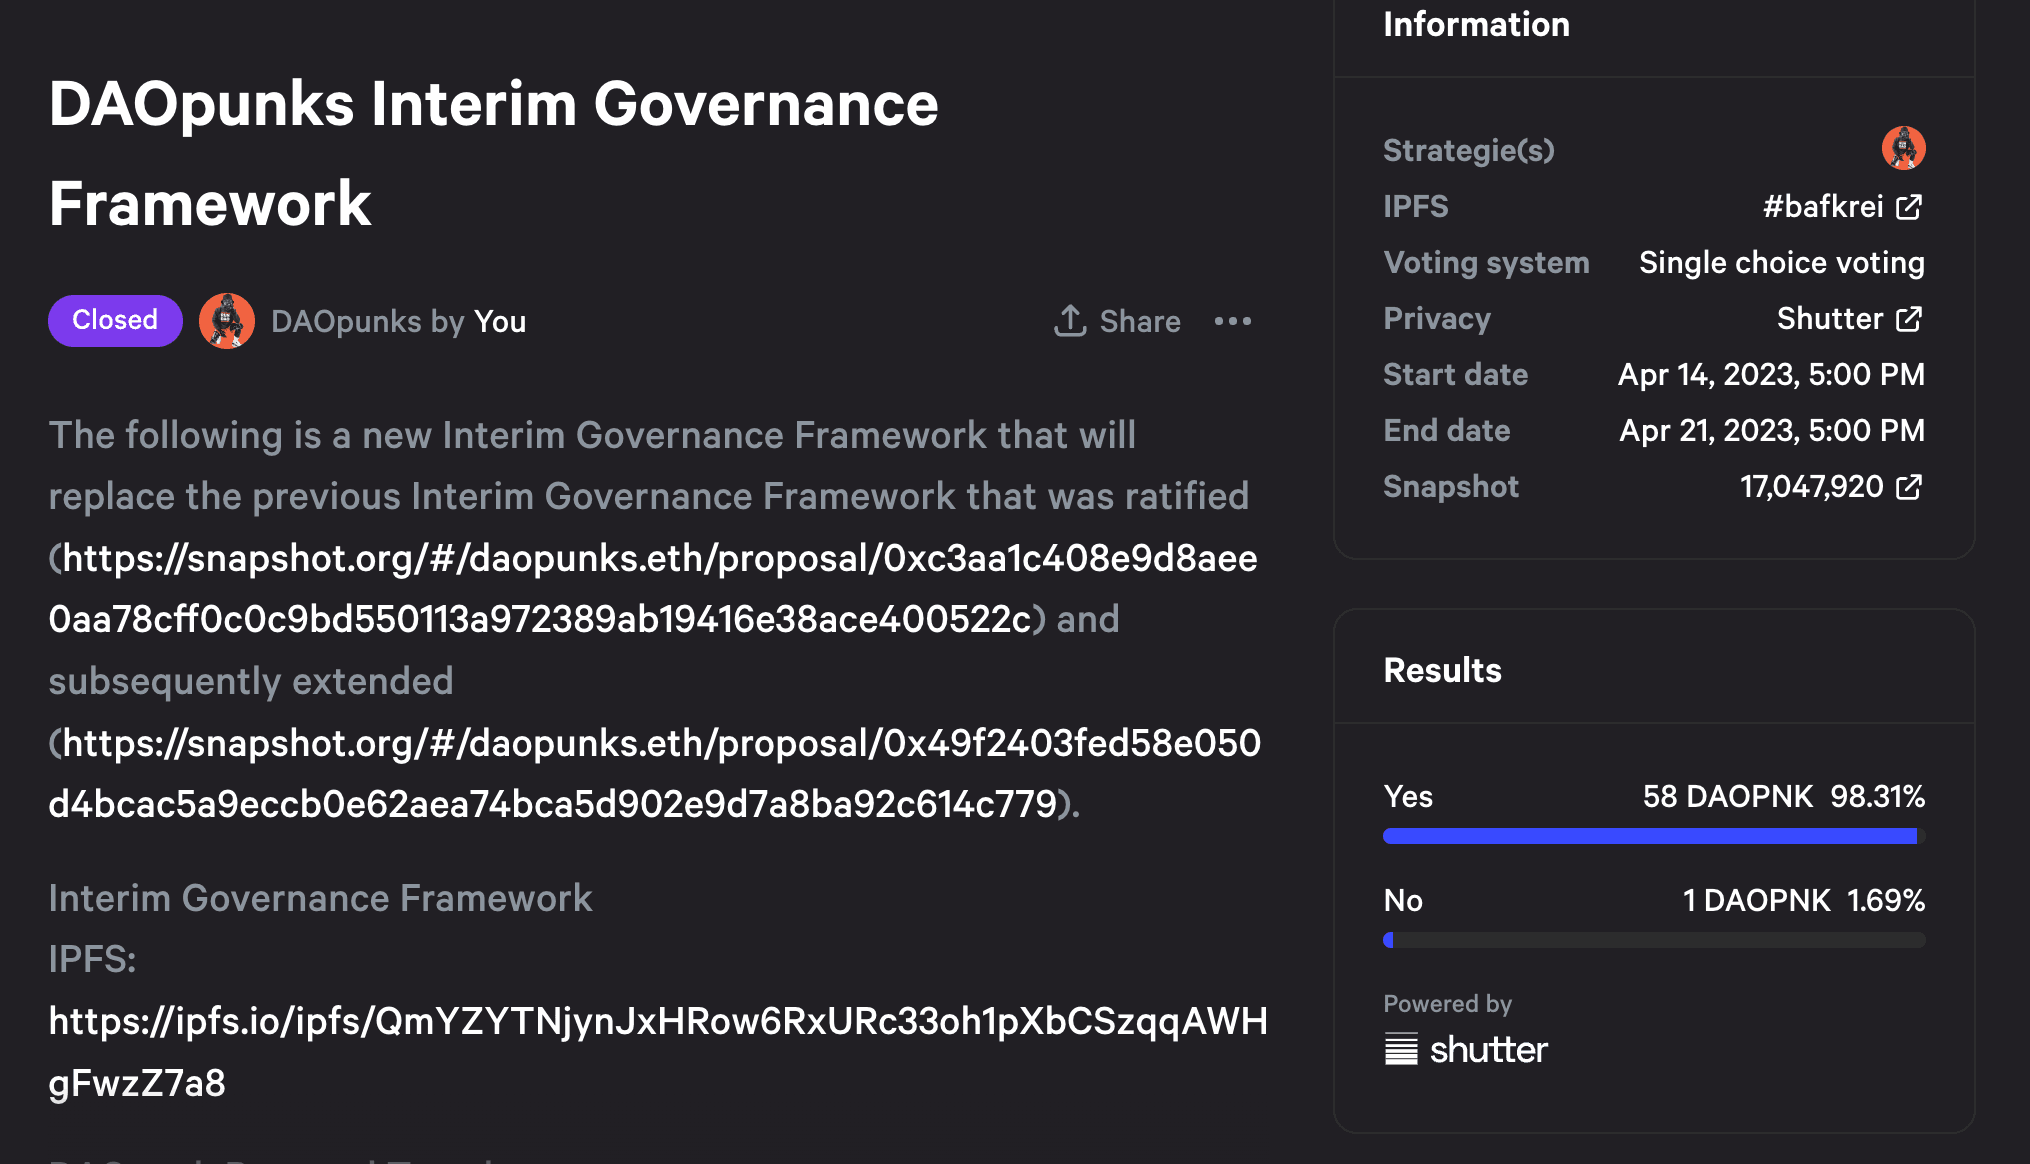Open the ipfs.io QmYZYTNjyn… link

pos(658,1052)
